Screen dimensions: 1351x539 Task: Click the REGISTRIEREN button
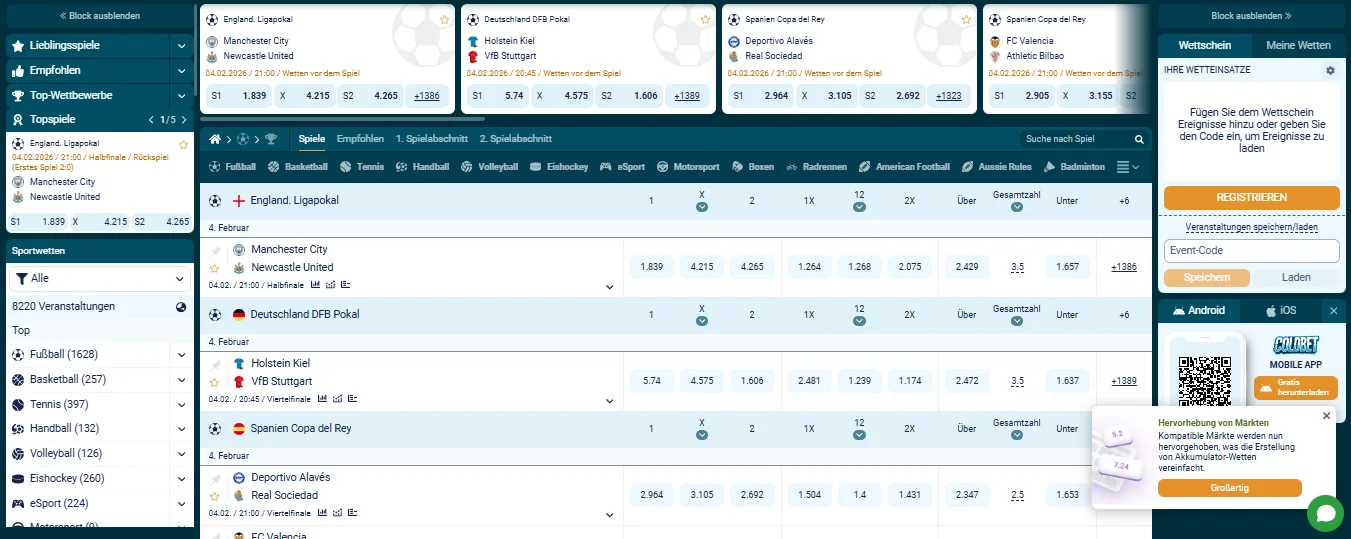click(1251, 197)
